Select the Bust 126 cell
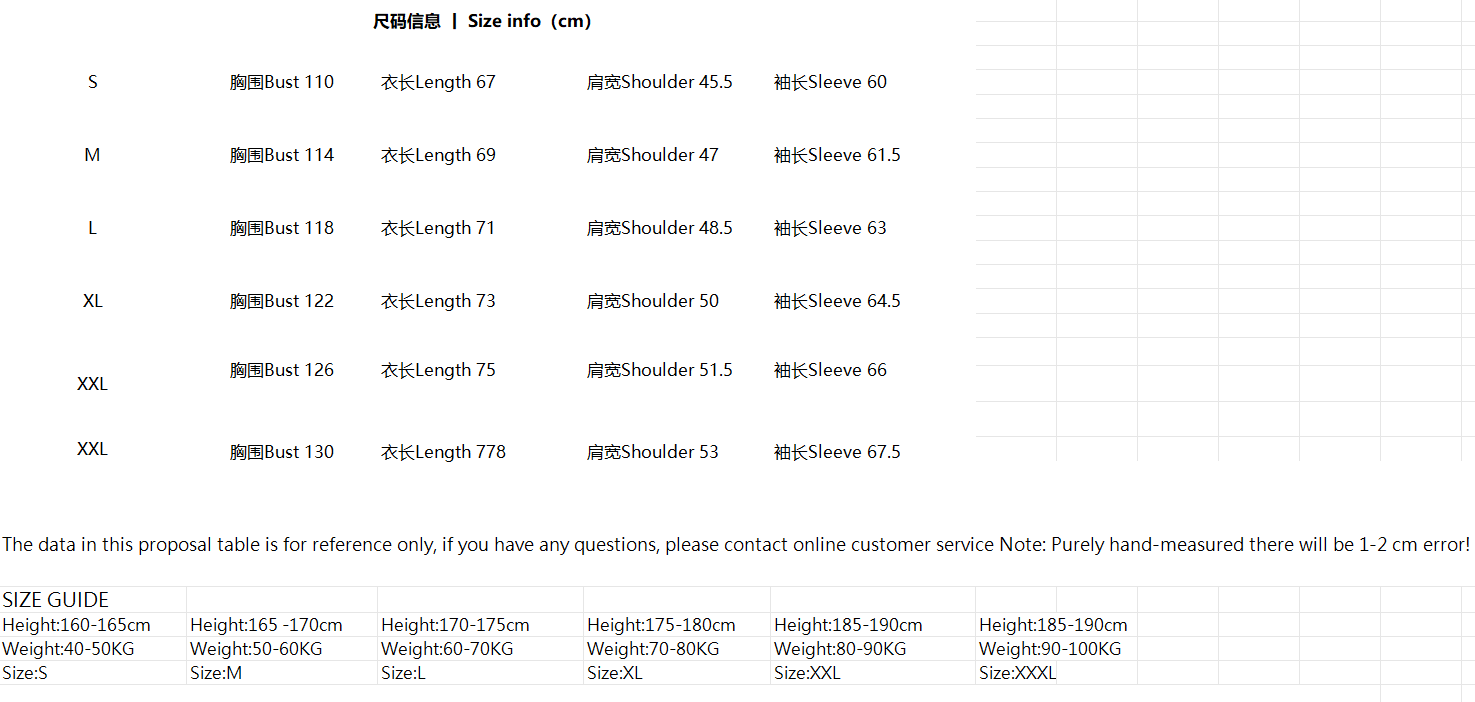The height and width of the screenshot is (702, 1475). 282,370
